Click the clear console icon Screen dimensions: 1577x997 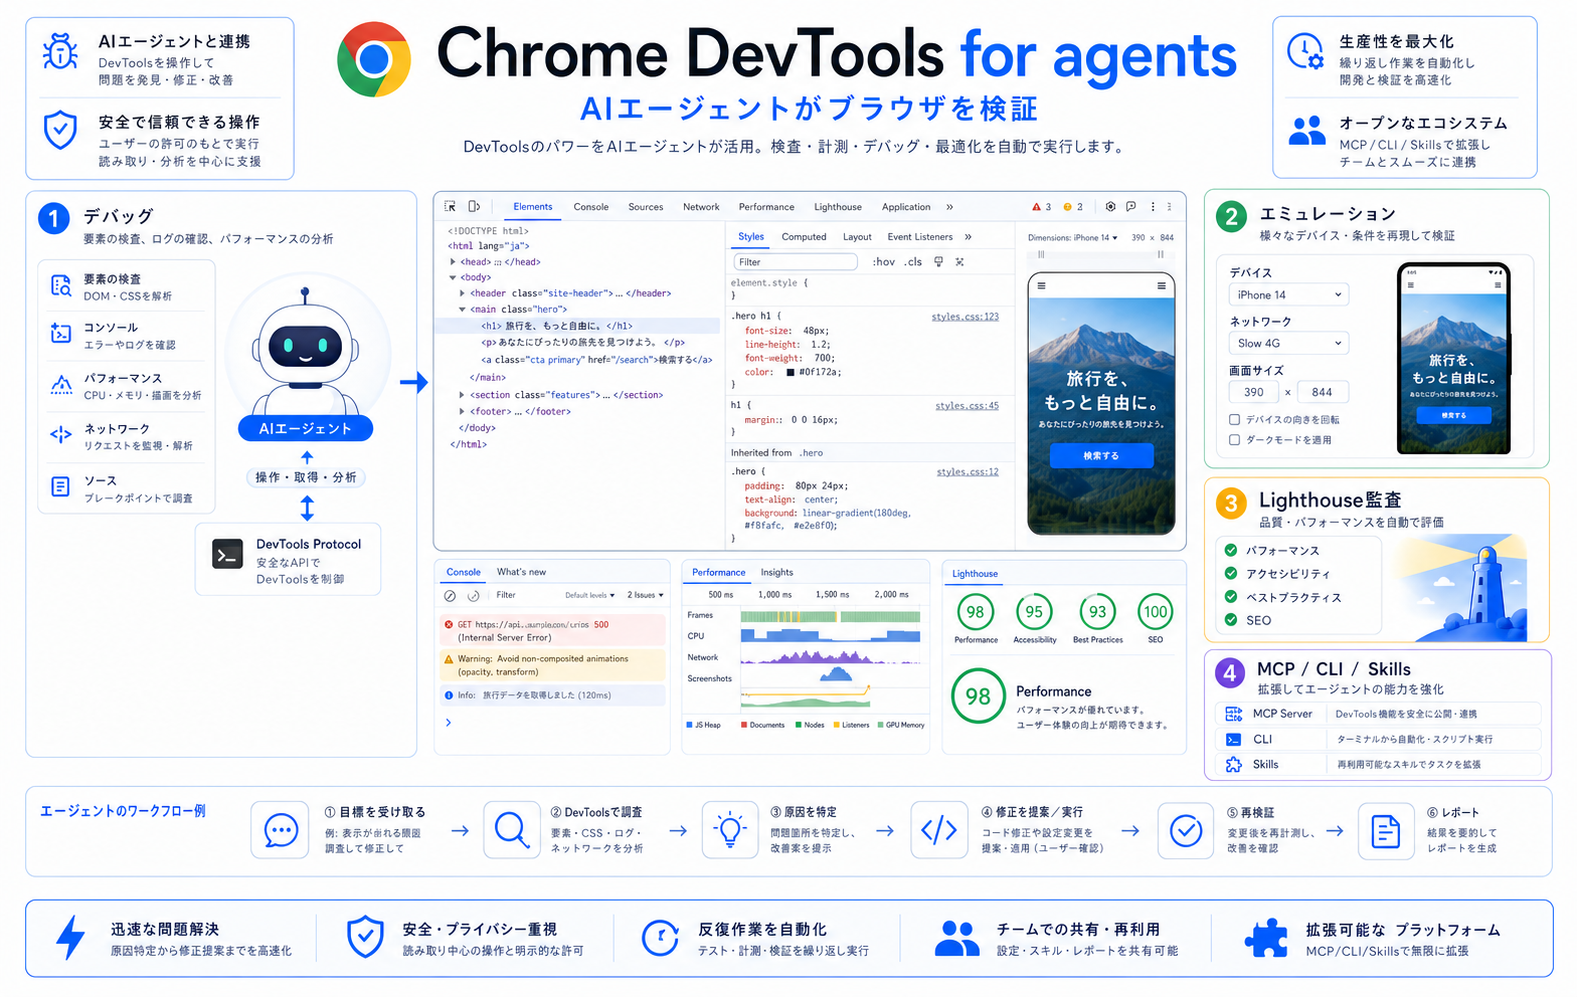[450, 595]
